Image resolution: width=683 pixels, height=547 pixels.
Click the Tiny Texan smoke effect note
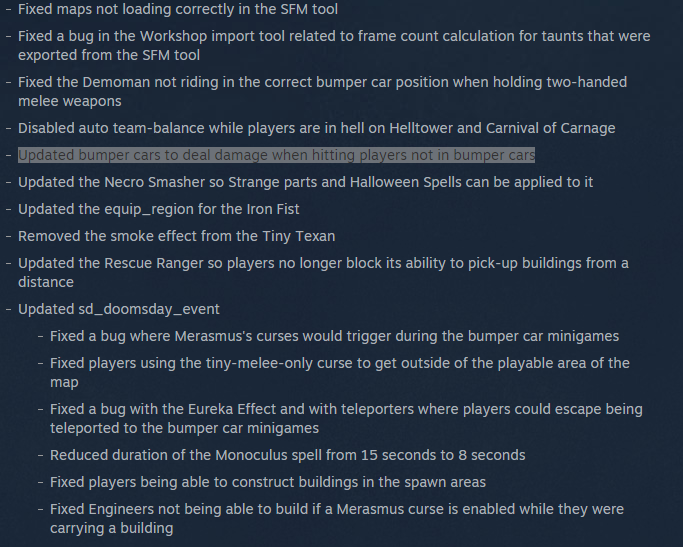point(176,236)
